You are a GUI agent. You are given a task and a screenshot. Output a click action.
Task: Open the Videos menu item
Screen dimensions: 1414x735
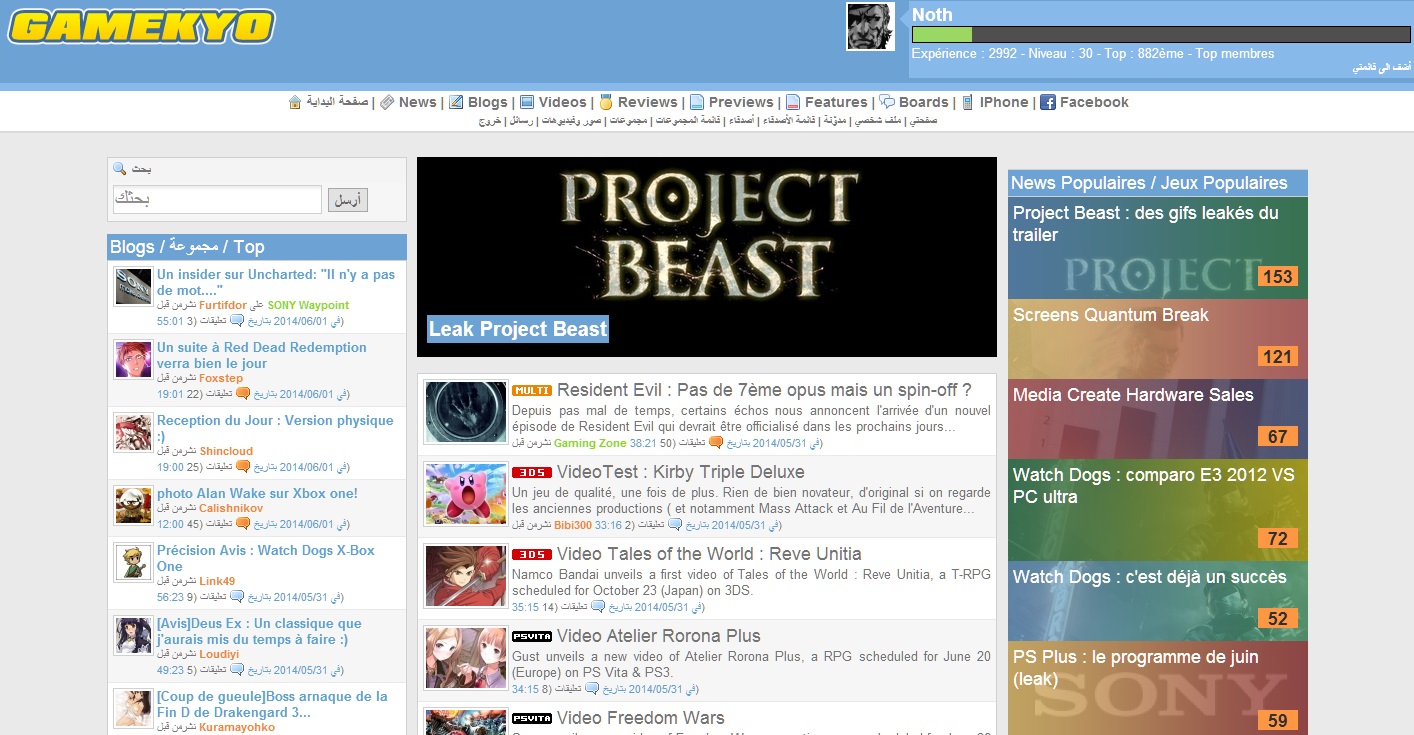click(x=562, y=102)
